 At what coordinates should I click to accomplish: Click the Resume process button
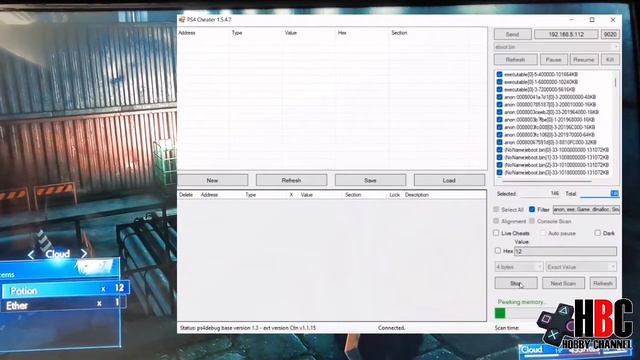[584, 60]
